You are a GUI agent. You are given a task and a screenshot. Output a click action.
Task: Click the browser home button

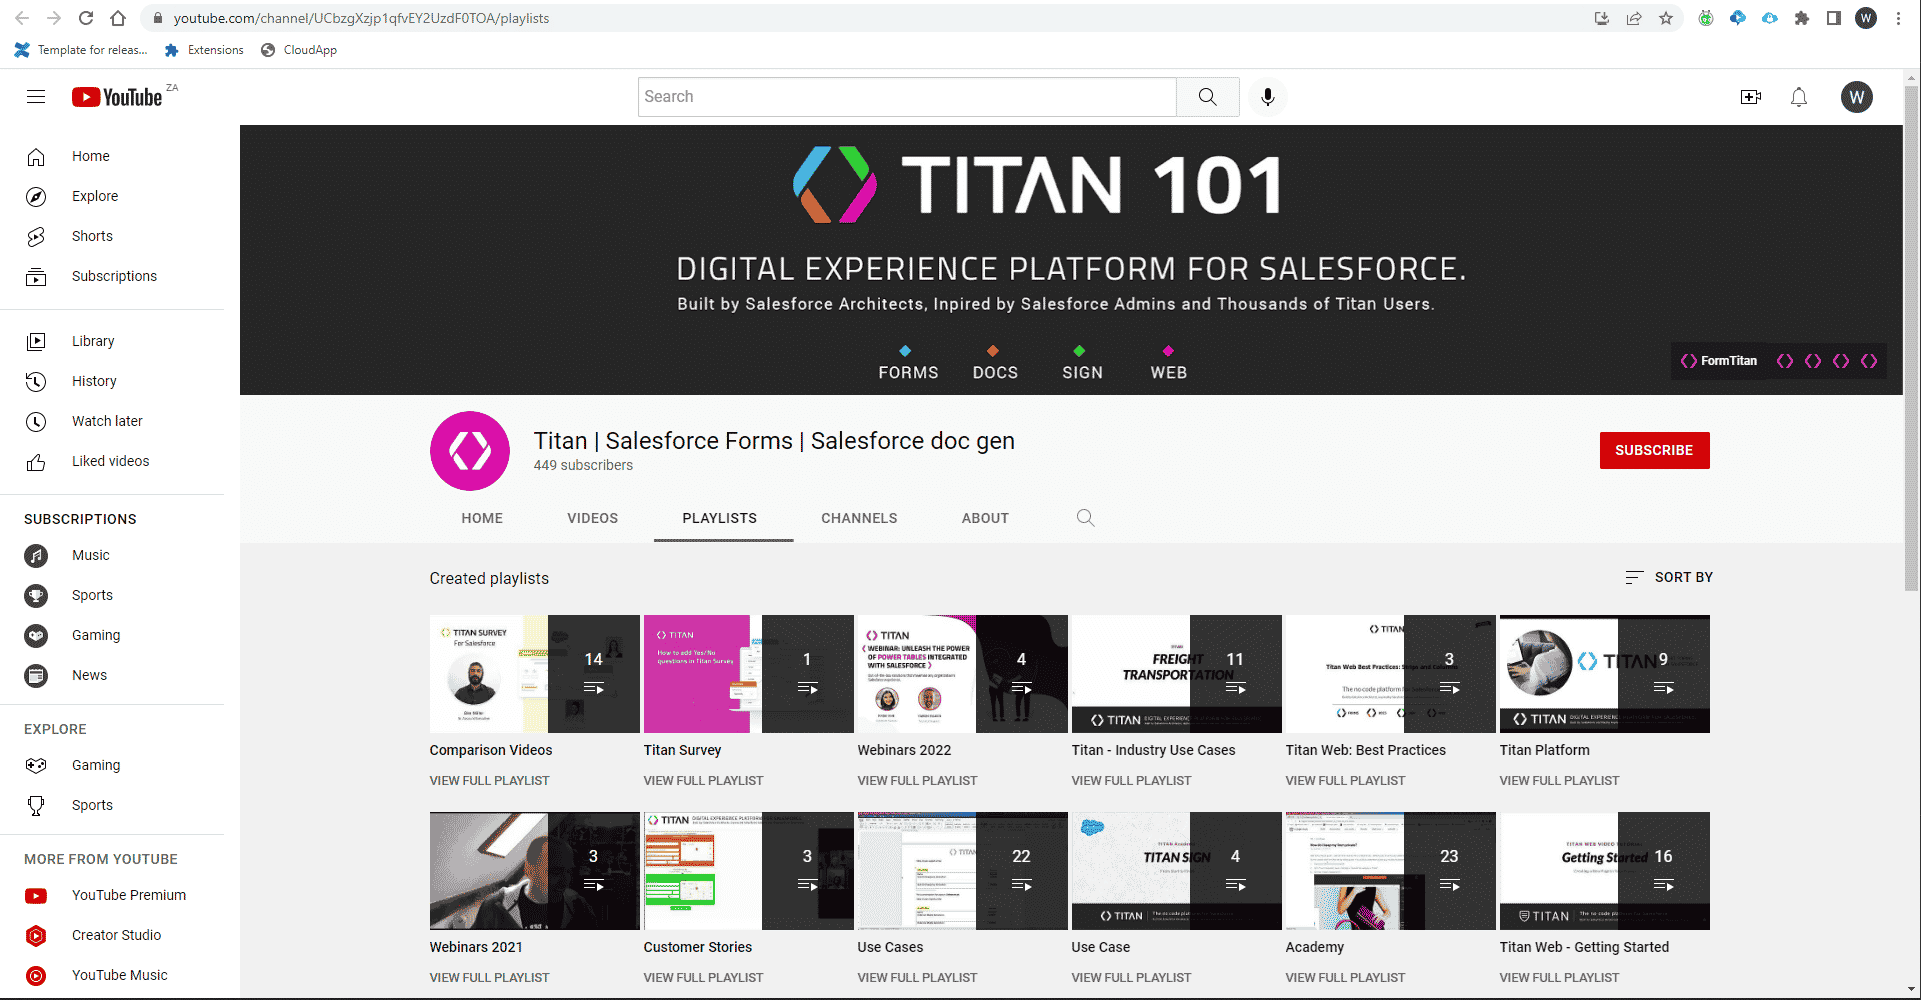coord(118,18)
